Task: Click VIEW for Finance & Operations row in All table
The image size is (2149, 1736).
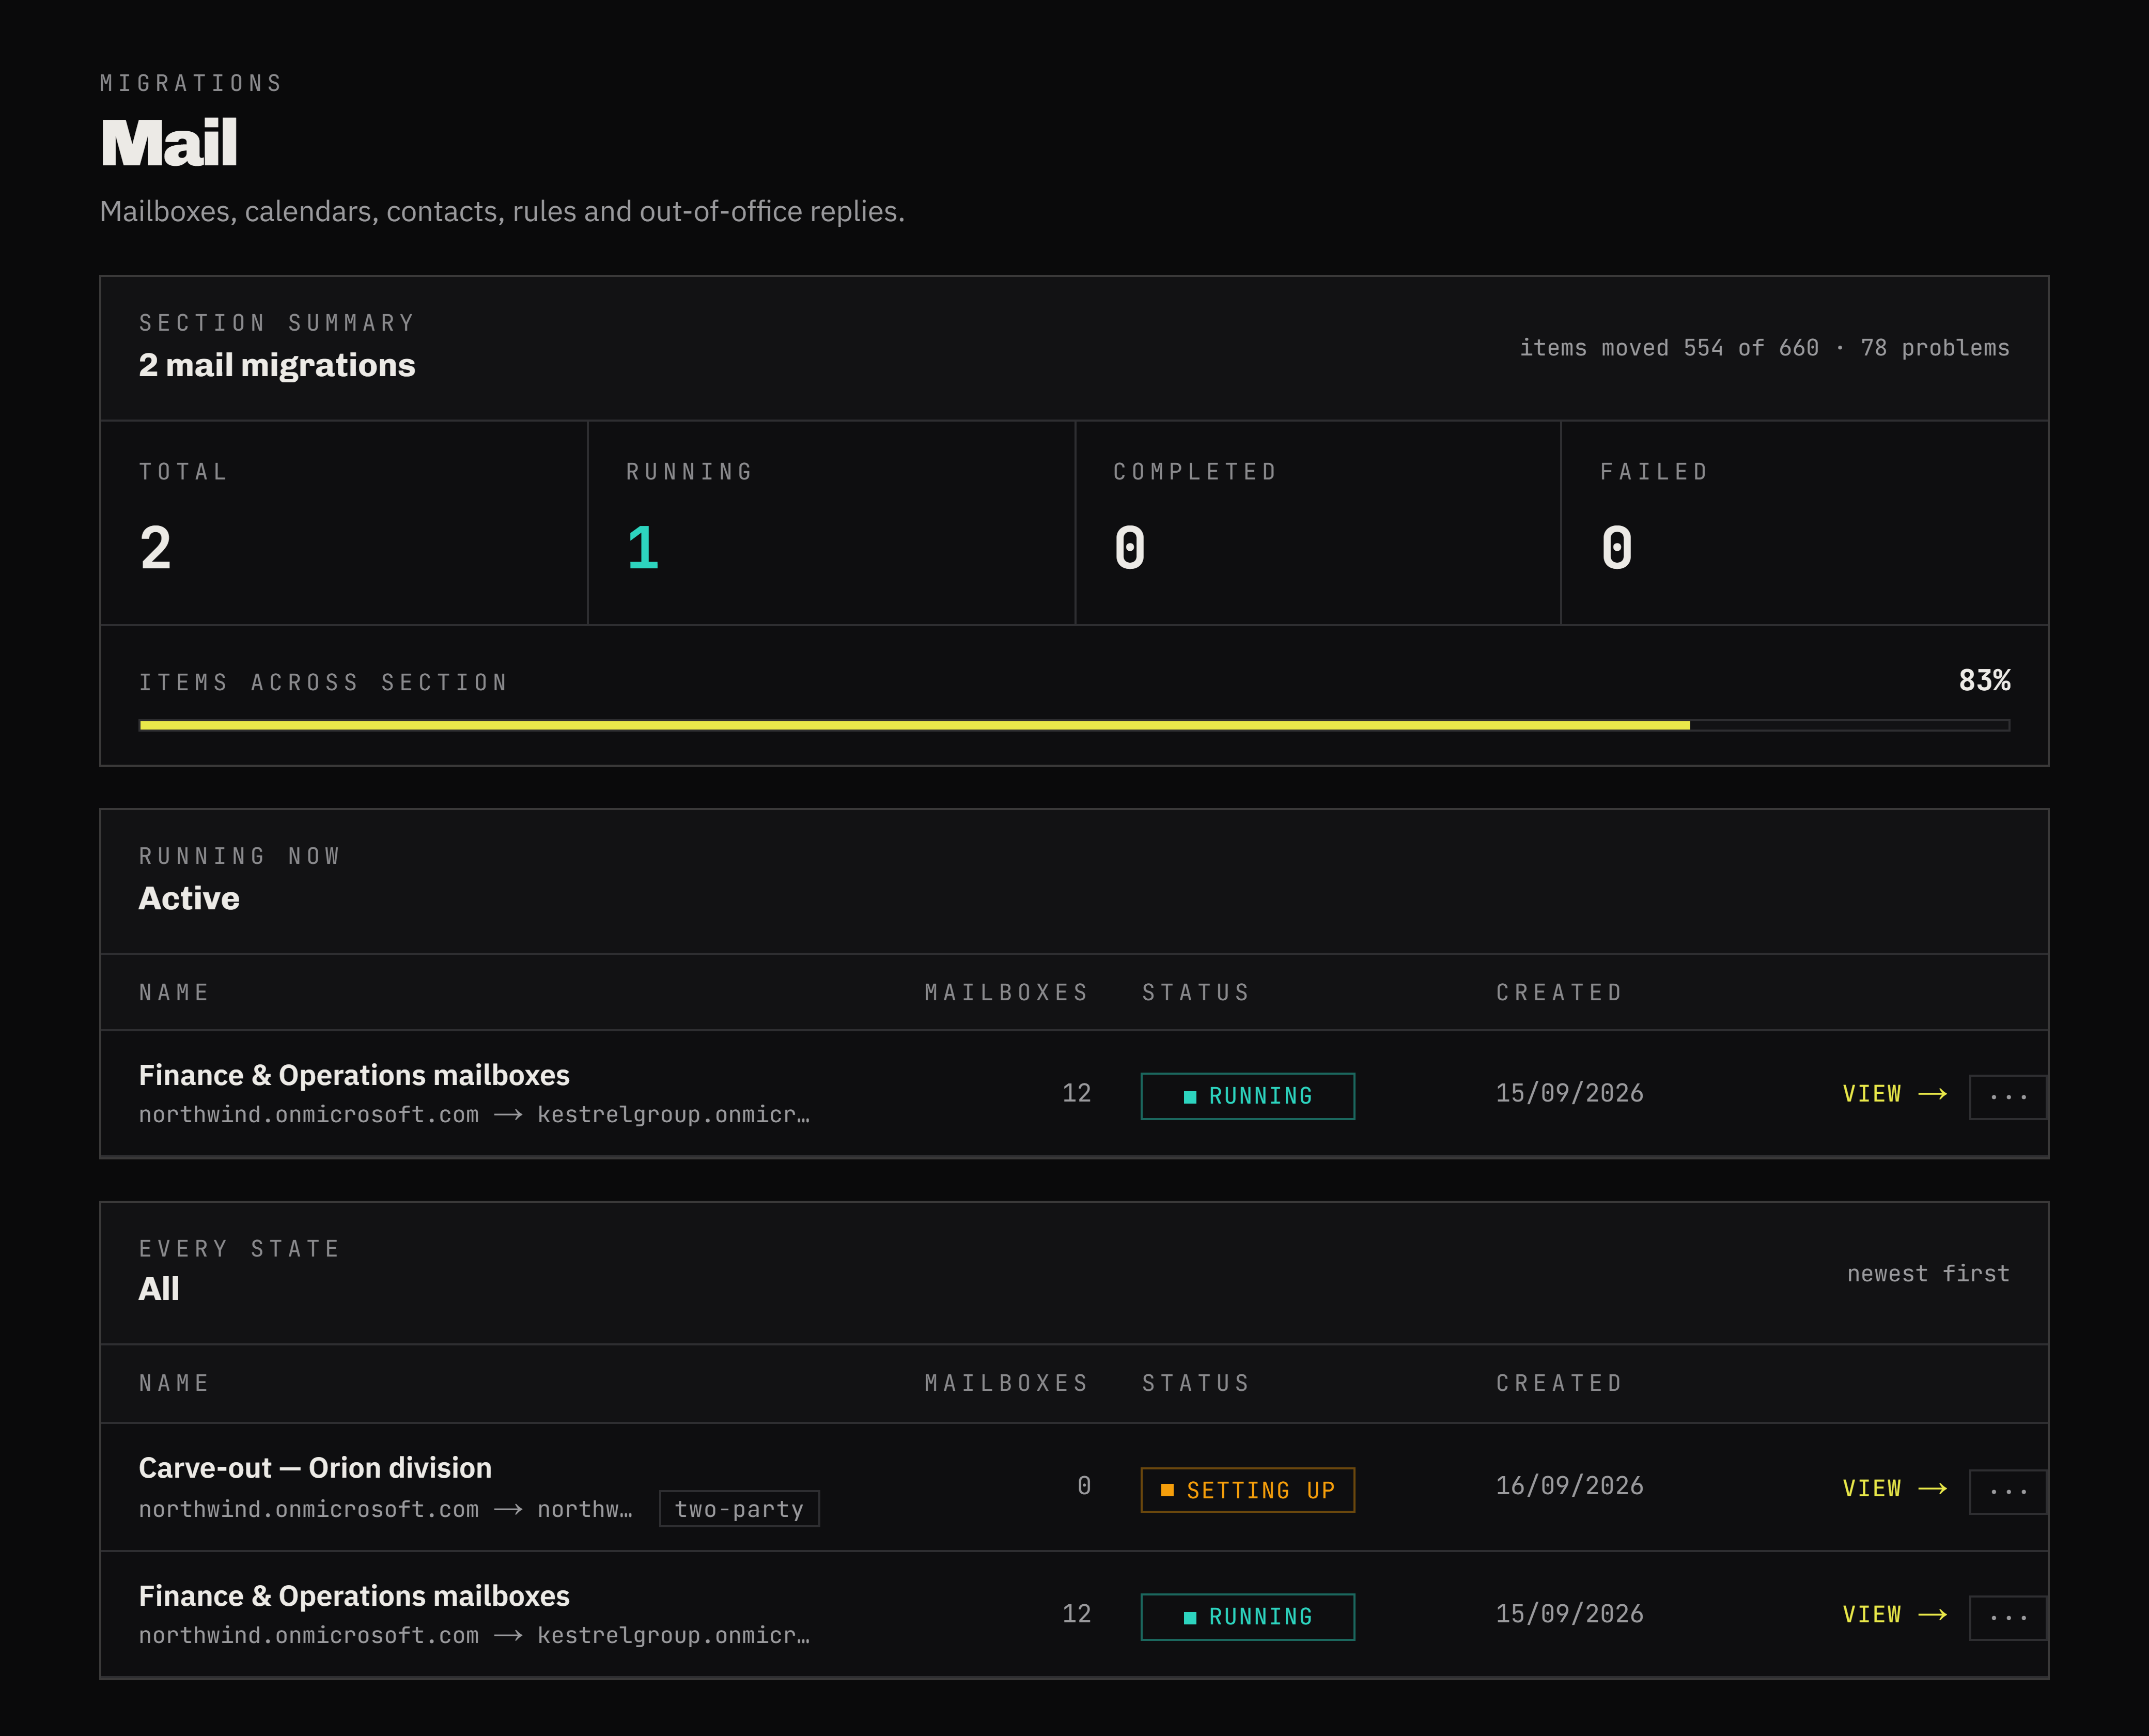Action: click(x=1894, y=1614)
